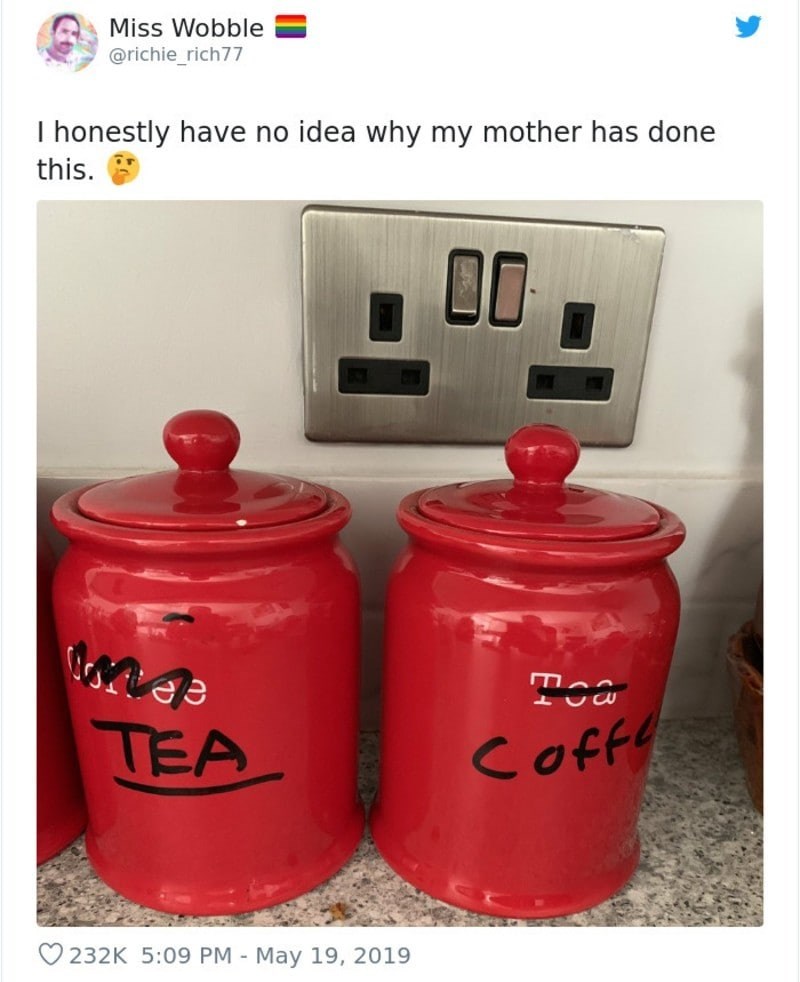Click the May 19, 2019 date

(333, 955)
